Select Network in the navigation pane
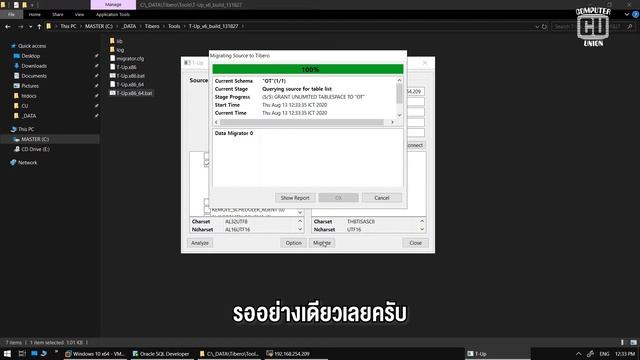 [x=27, y=162]
